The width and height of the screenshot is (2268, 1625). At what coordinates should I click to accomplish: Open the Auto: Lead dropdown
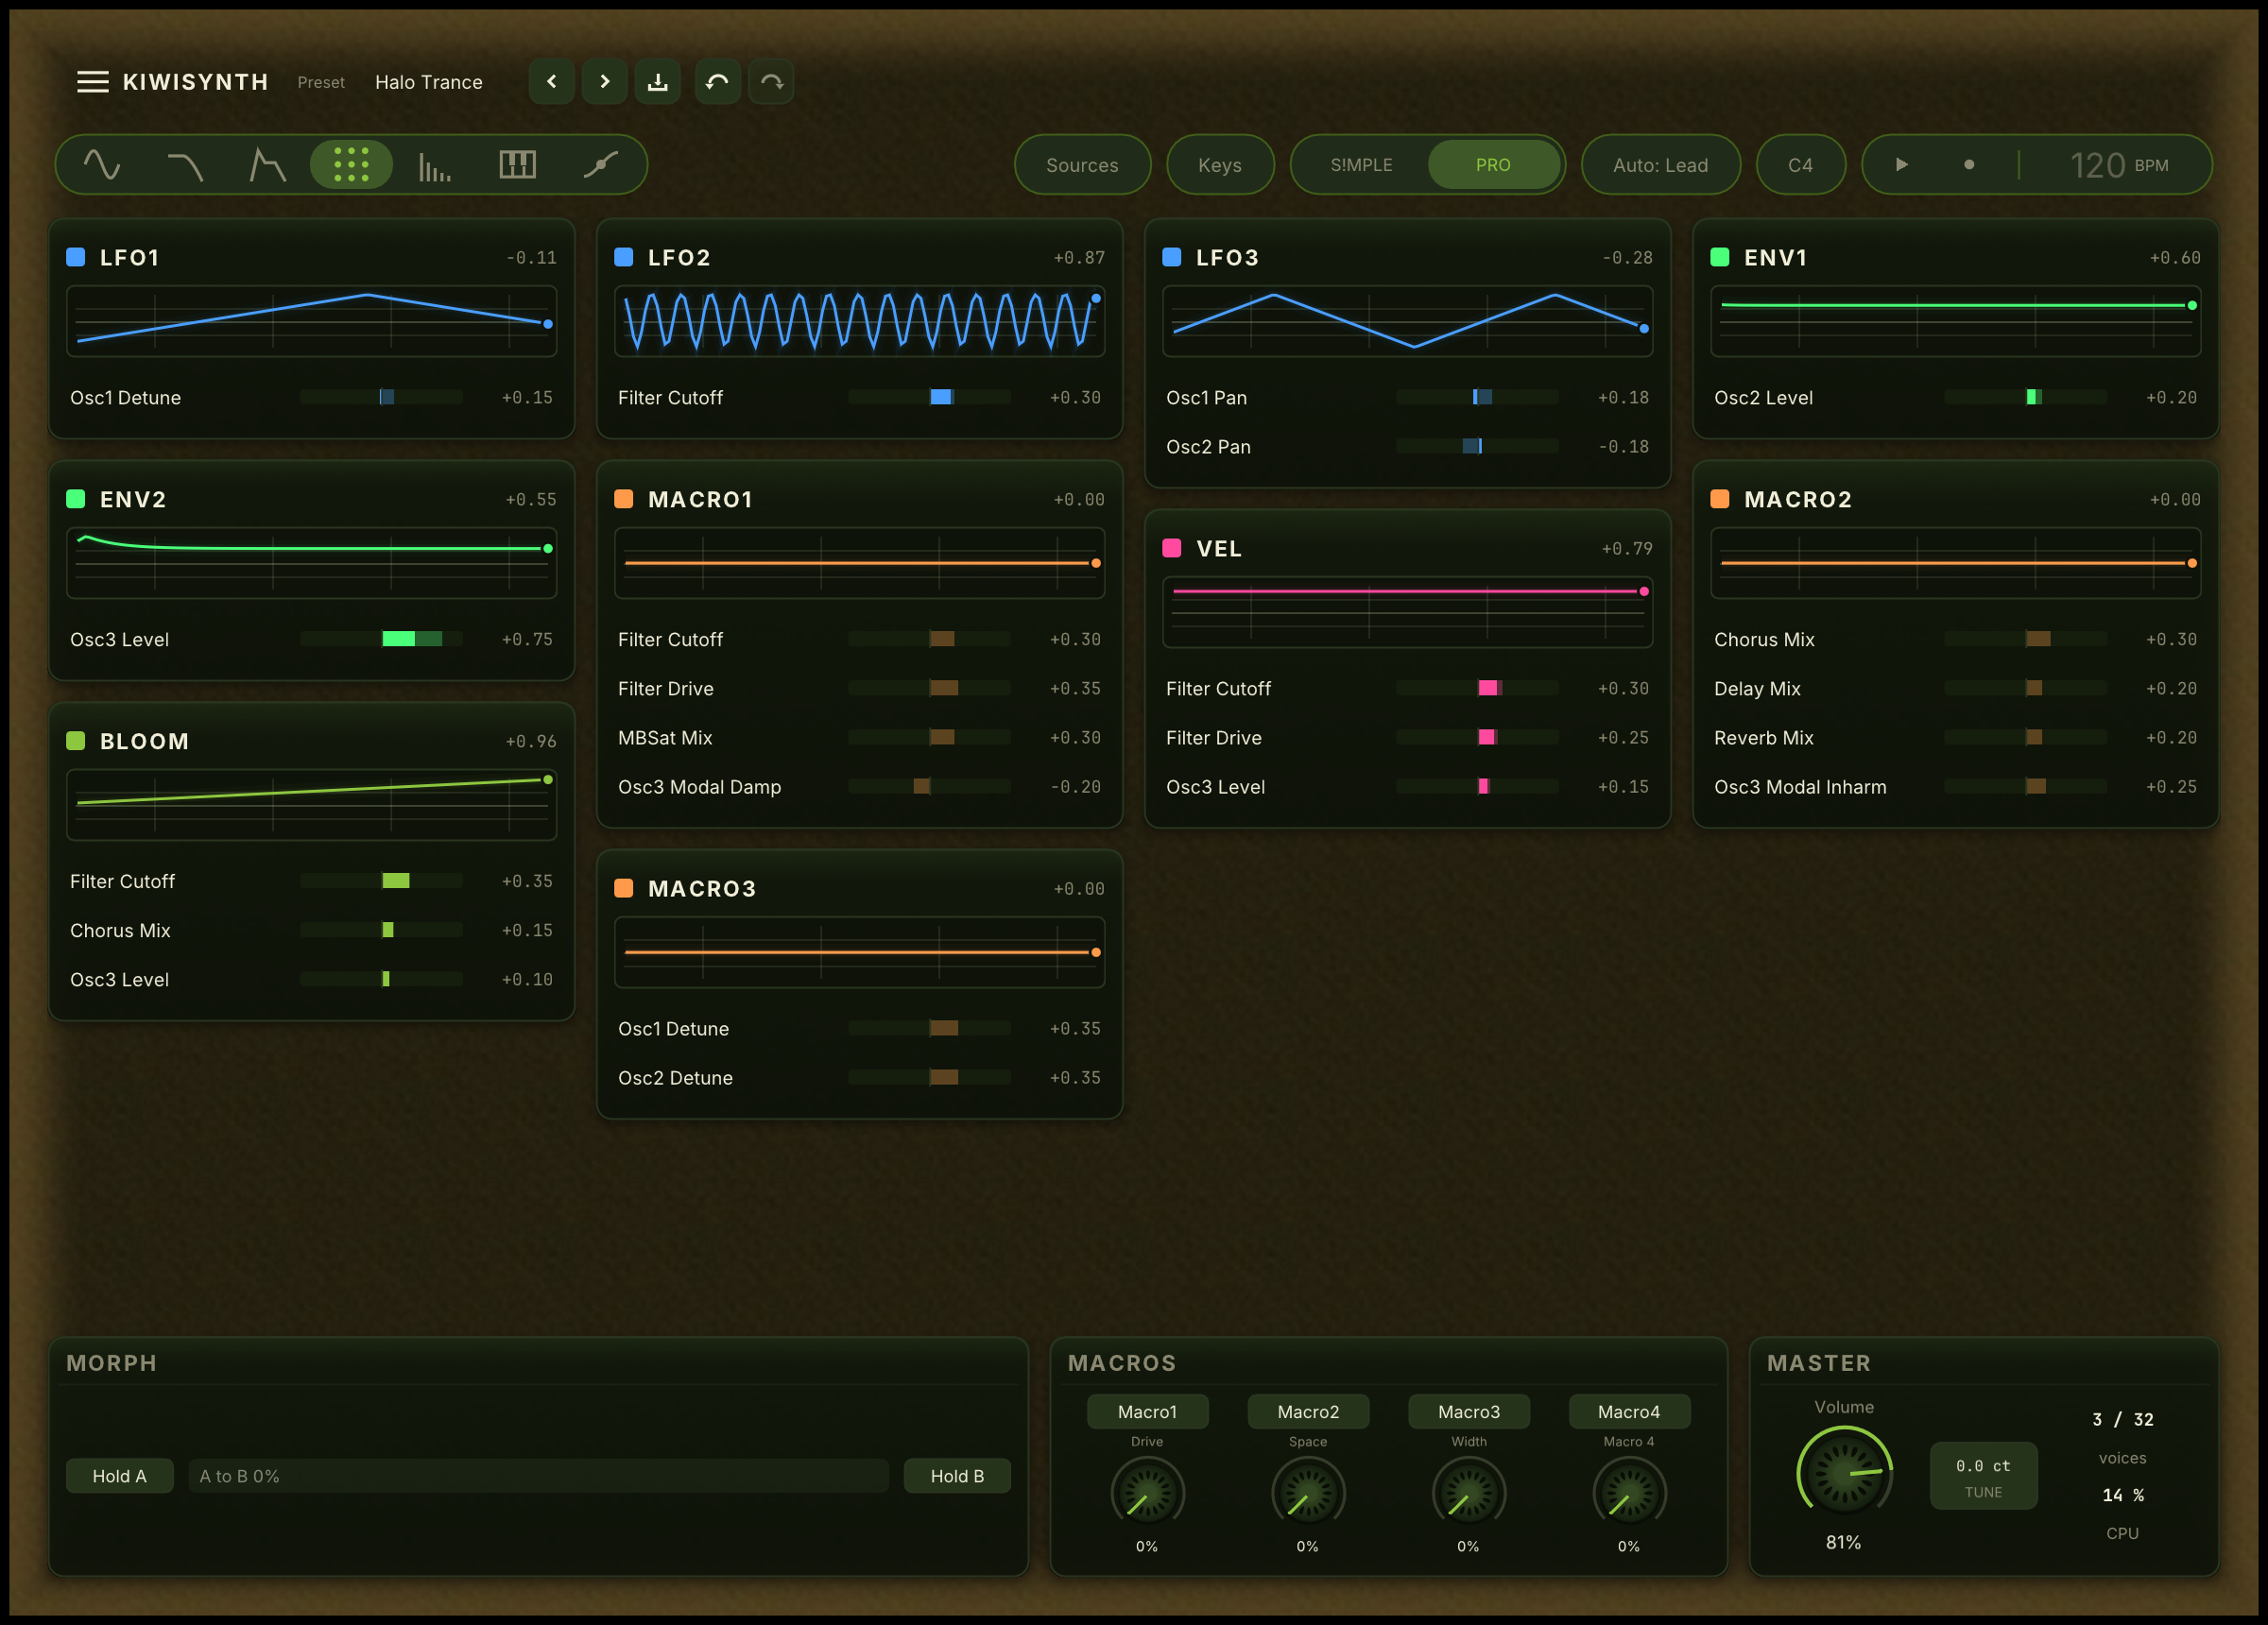pos(1660,165)
